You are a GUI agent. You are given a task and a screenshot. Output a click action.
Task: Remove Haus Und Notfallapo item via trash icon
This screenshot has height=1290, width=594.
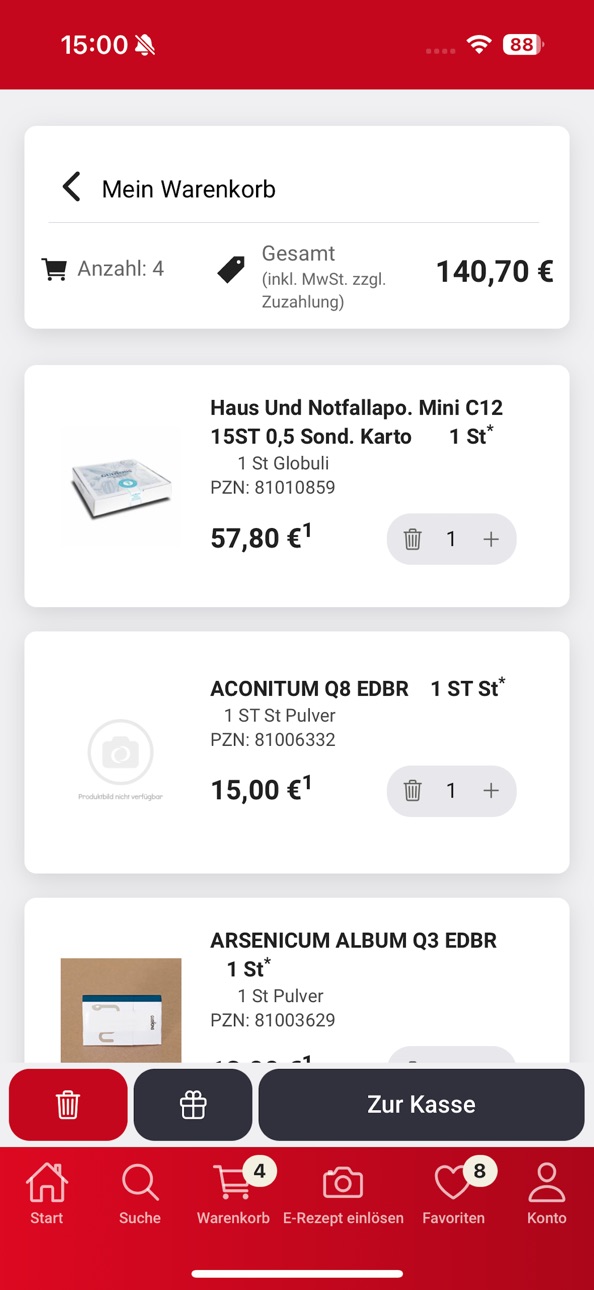tap(412, 539)
